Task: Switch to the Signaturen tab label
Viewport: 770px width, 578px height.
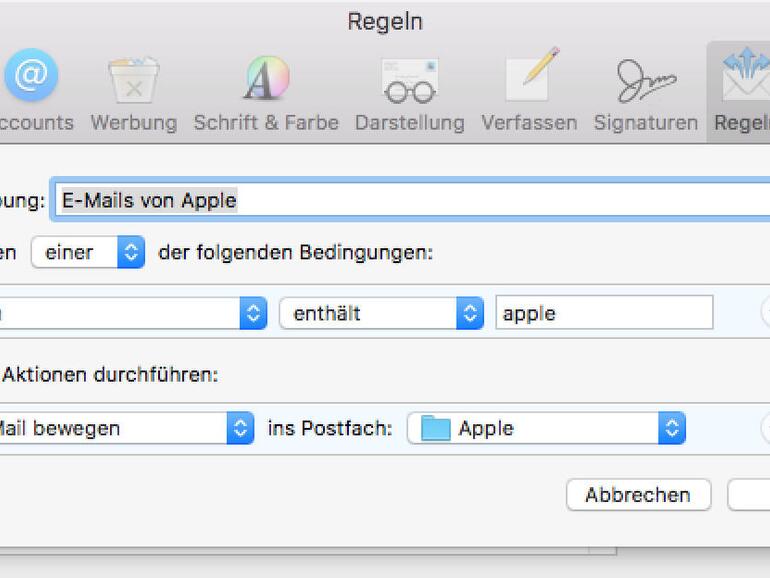Action: pyautogui.click(x=646, y=123)
